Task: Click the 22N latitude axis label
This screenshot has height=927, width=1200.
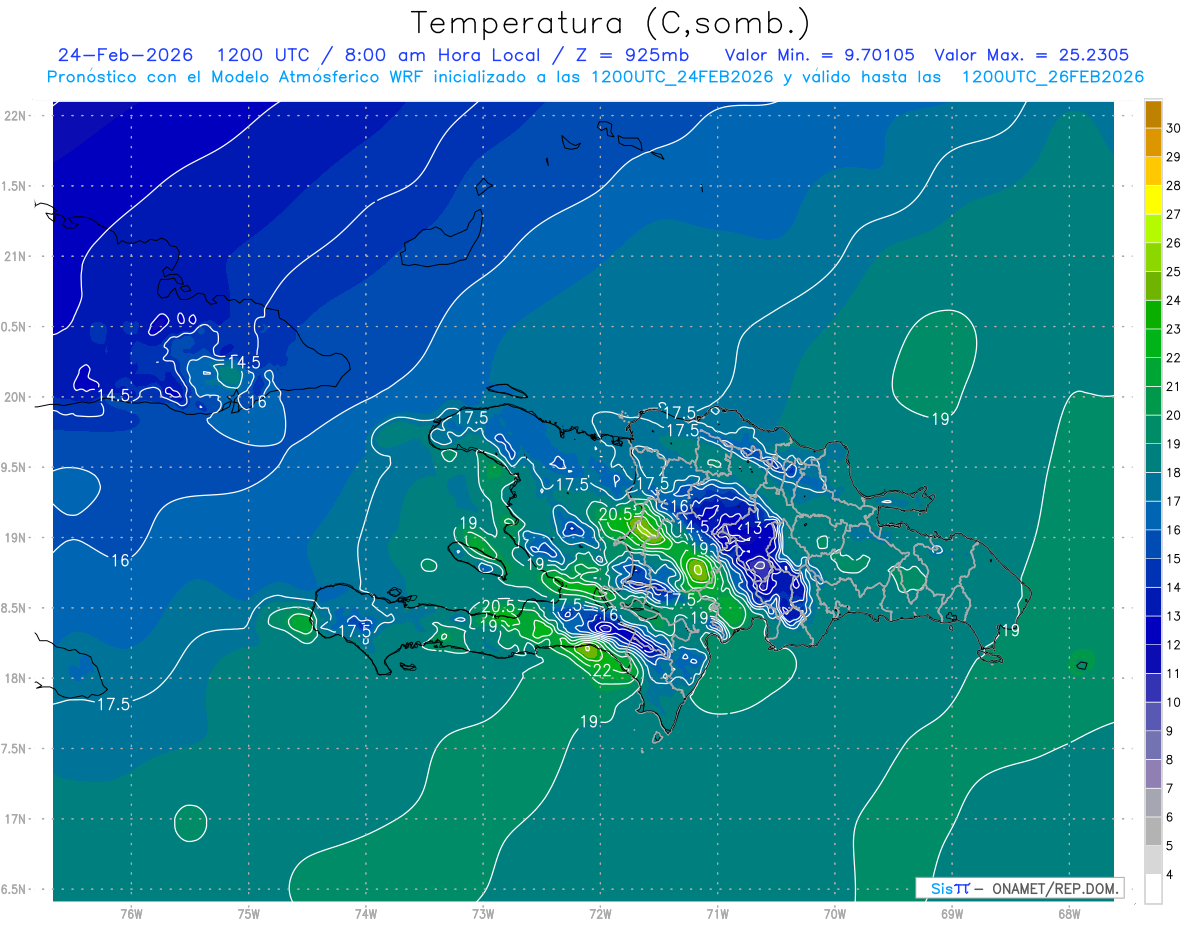Action: pos(15,115)
